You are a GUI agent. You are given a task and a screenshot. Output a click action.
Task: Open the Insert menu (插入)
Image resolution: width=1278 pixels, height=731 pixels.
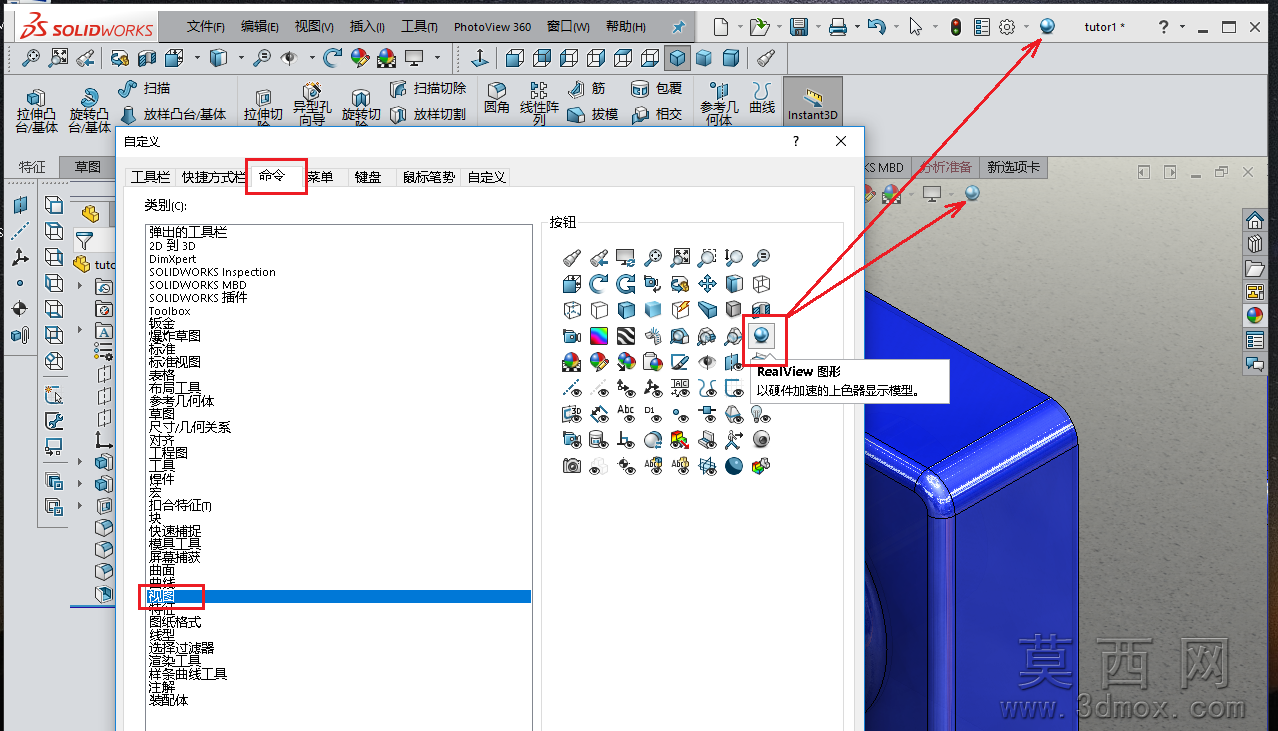(x=367, y=27)
